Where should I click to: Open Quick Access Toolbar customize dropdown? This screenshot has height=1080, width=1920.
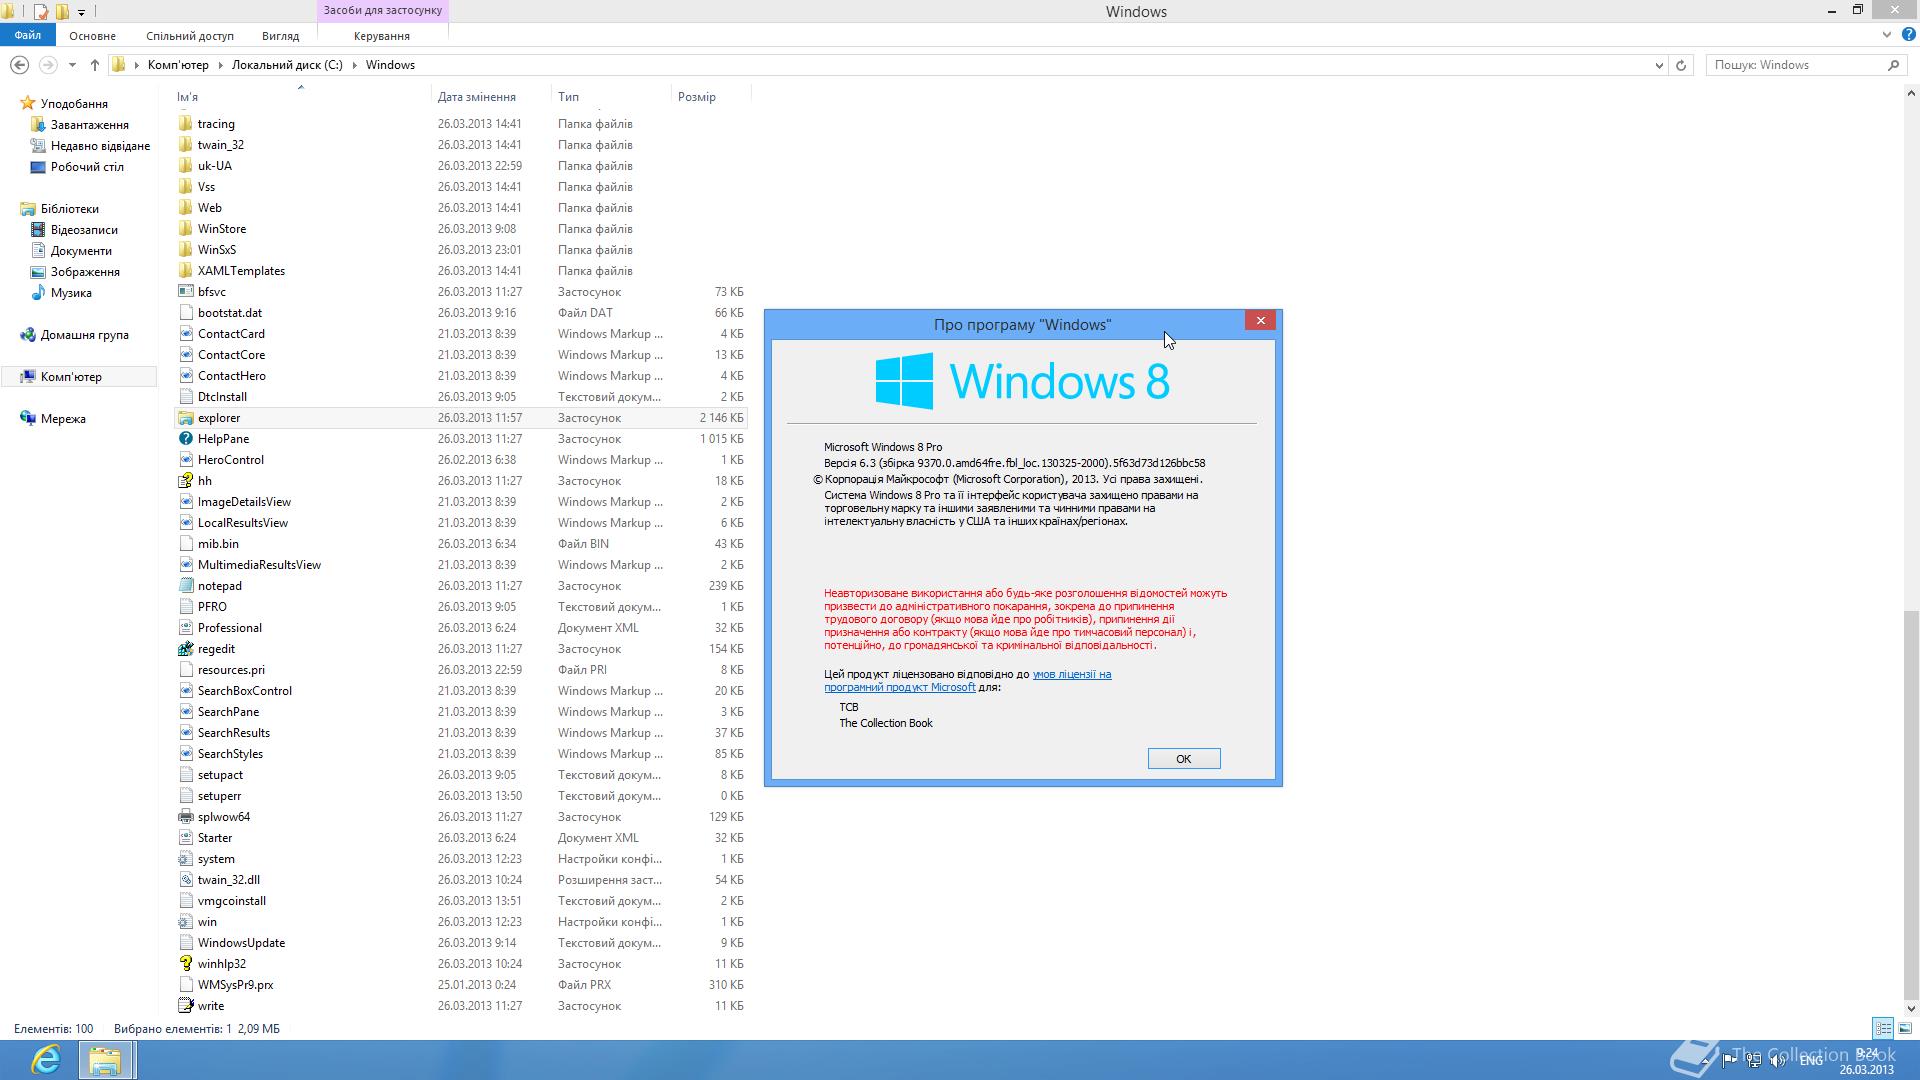pyautogui.click(x=81, y=12)
